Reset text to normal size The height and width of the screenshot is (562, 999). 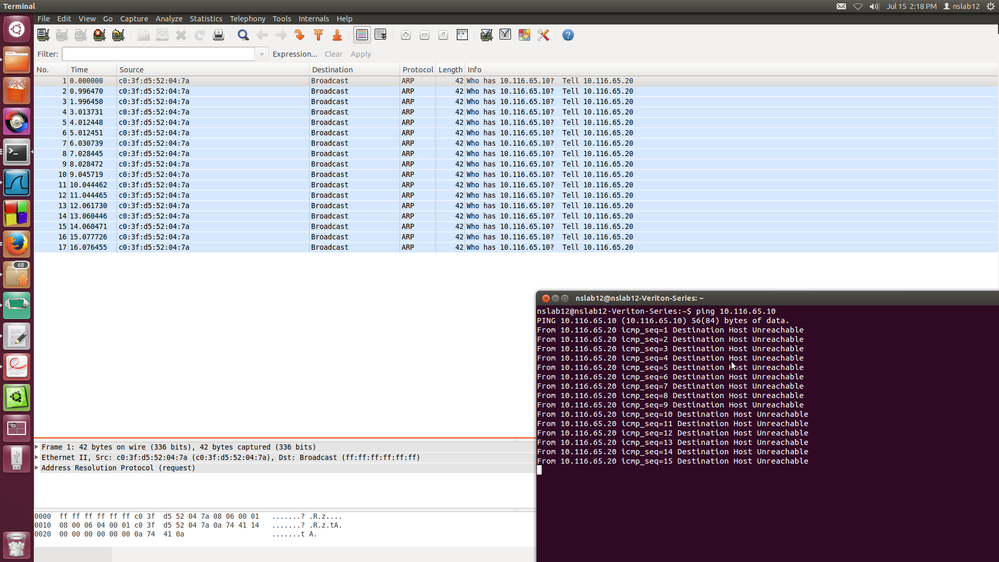tap(443, 35)
